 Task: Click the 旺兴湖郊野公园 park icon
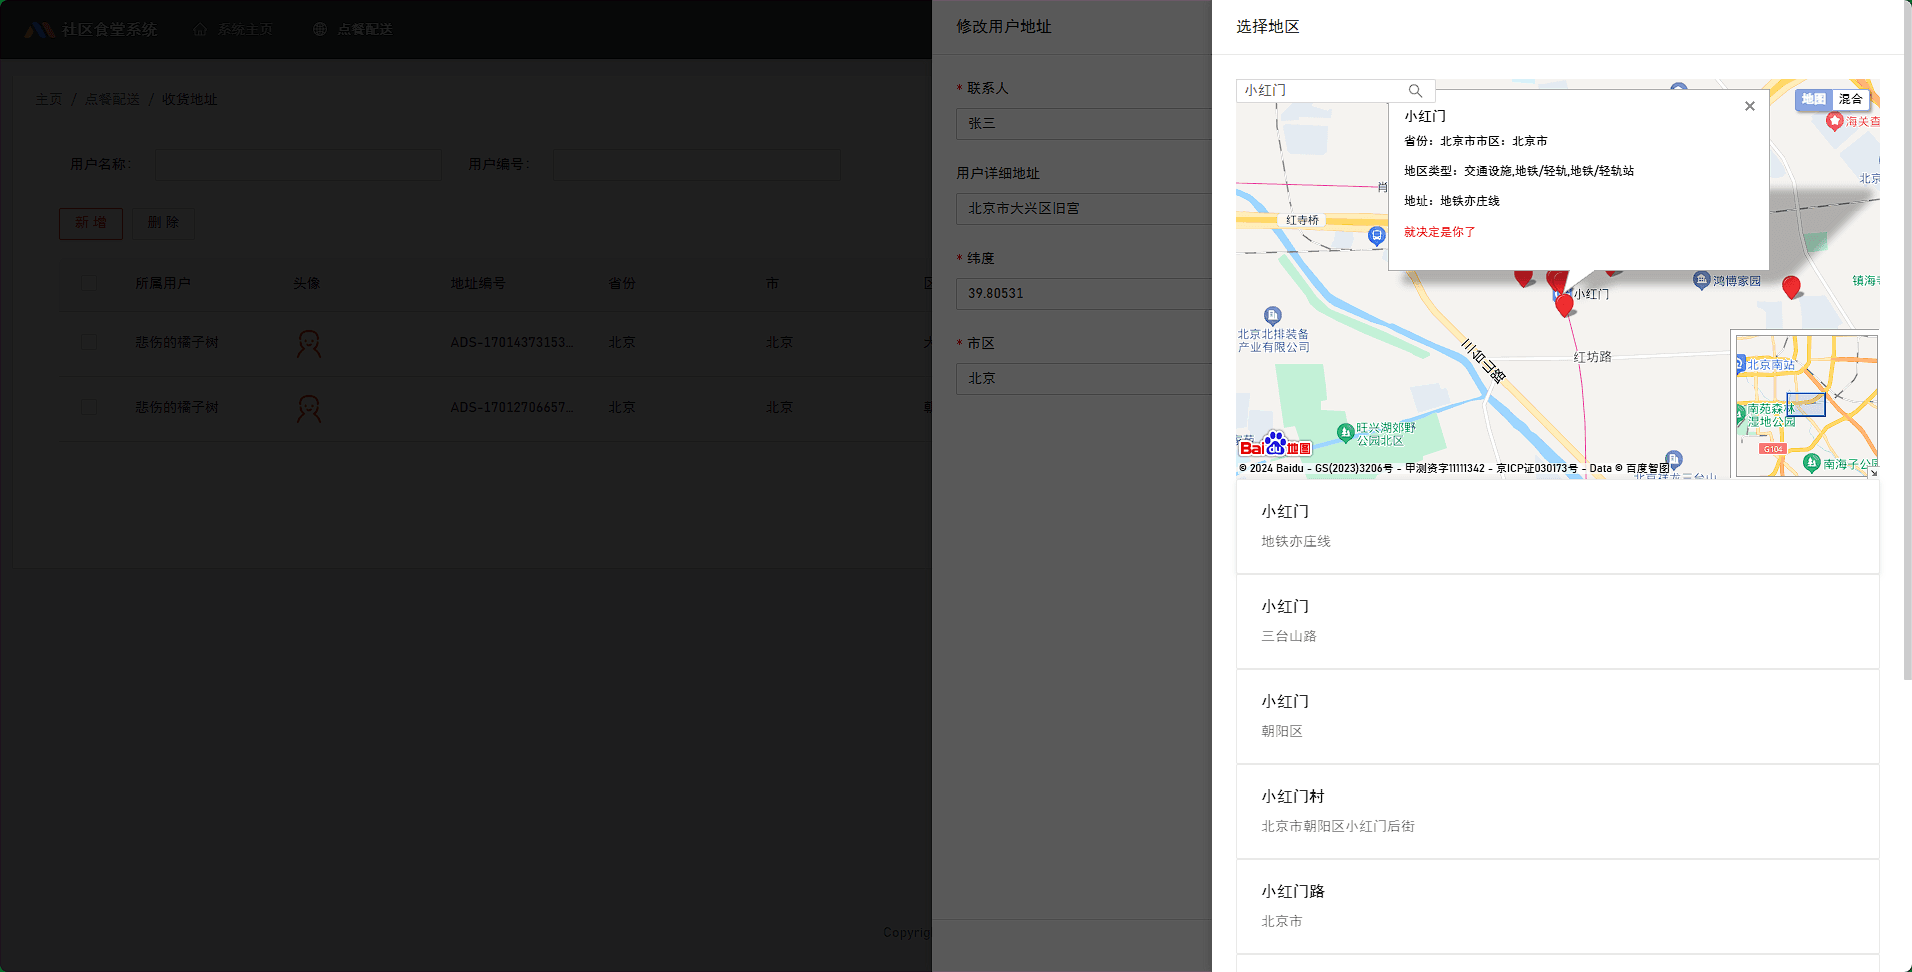tap(1345, 433)
